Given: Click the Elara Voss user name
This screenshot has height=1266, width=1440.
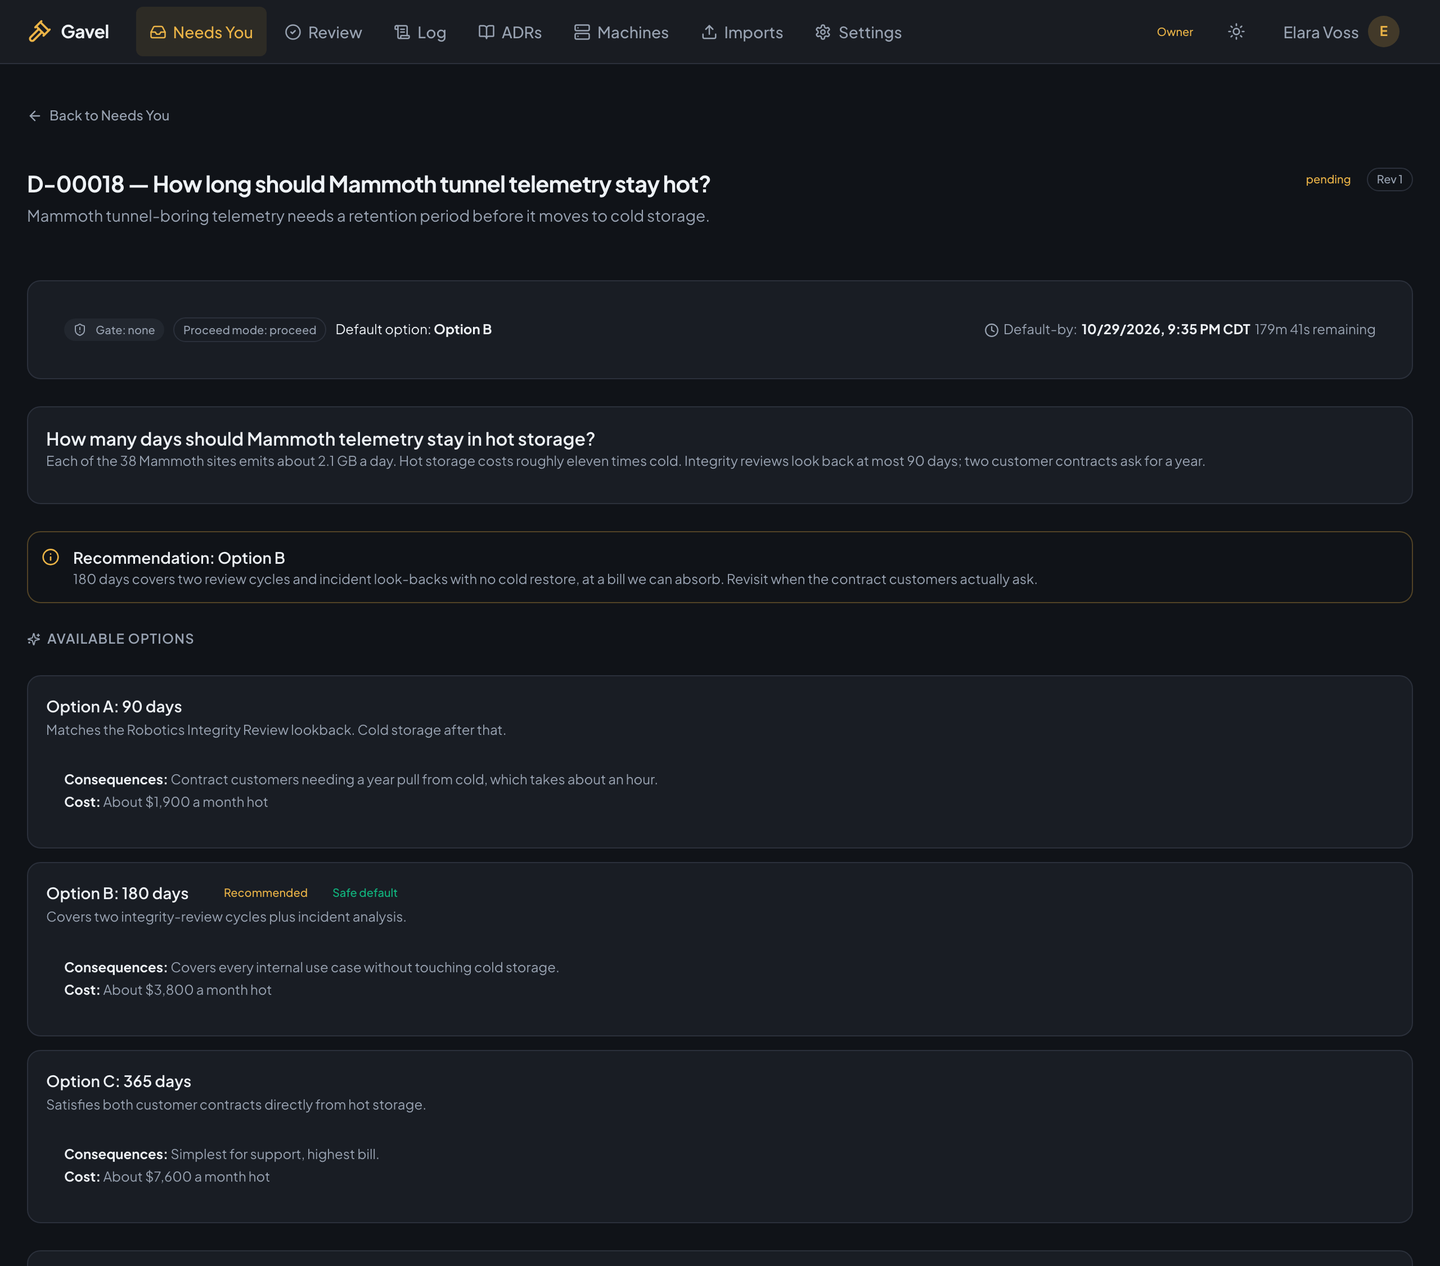Looking at the screenshot, I should pos(1320,33).
